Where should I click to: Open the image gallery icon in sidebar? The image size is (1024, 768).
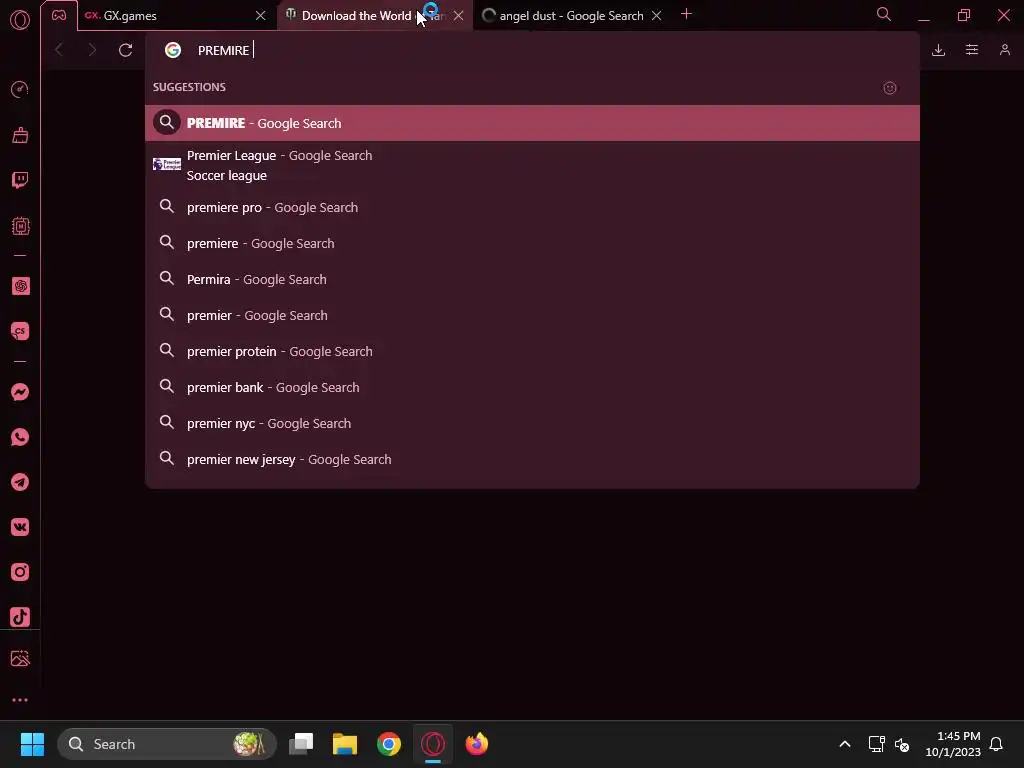pyautogui.click(x=20, y=658)
